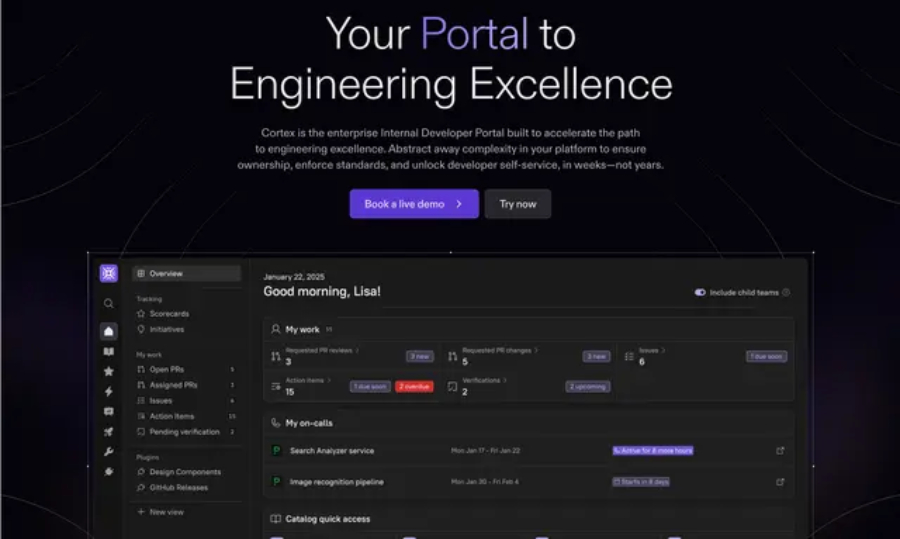Click pull-request icon beside Requested PR reviews
Screen dimensions: 900x539
[276, 356]
